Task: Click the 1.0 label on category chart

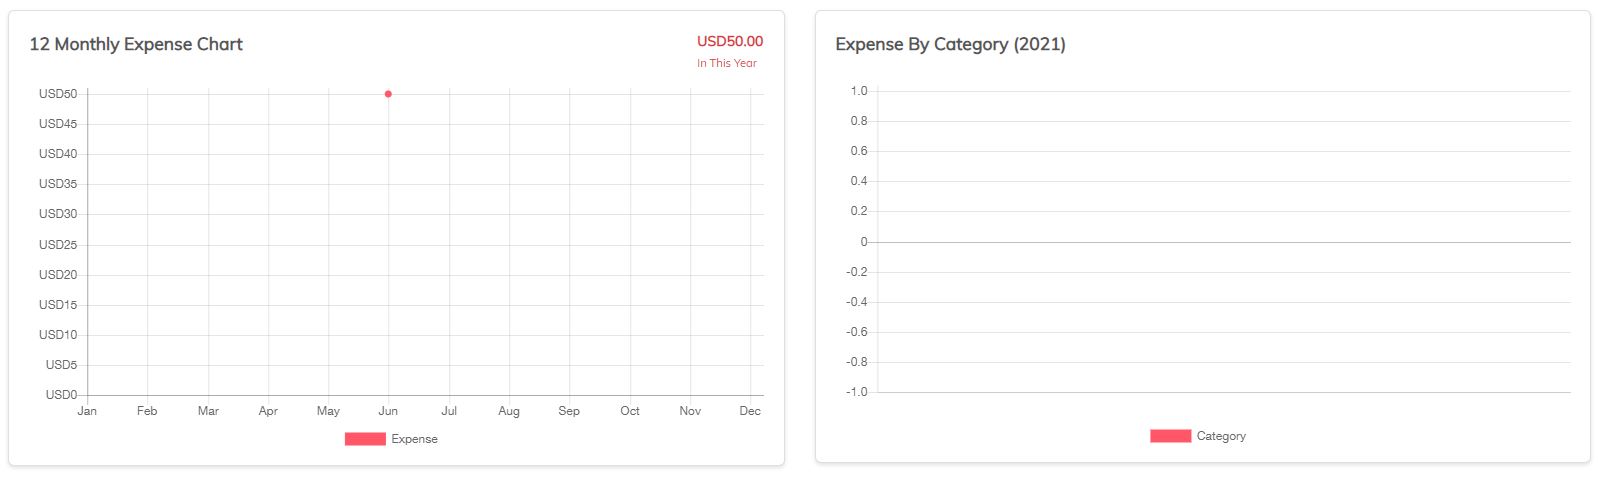Action: coord(858,91)
